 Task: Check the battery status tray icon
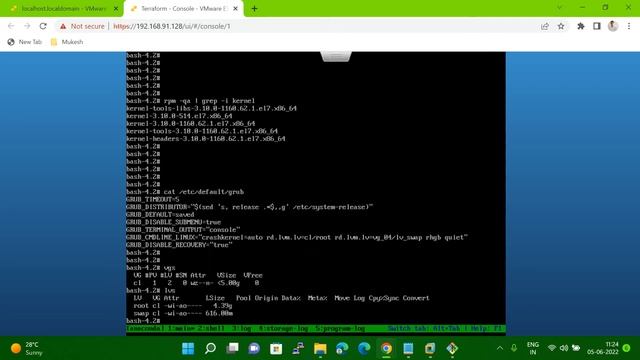point(576,348)
